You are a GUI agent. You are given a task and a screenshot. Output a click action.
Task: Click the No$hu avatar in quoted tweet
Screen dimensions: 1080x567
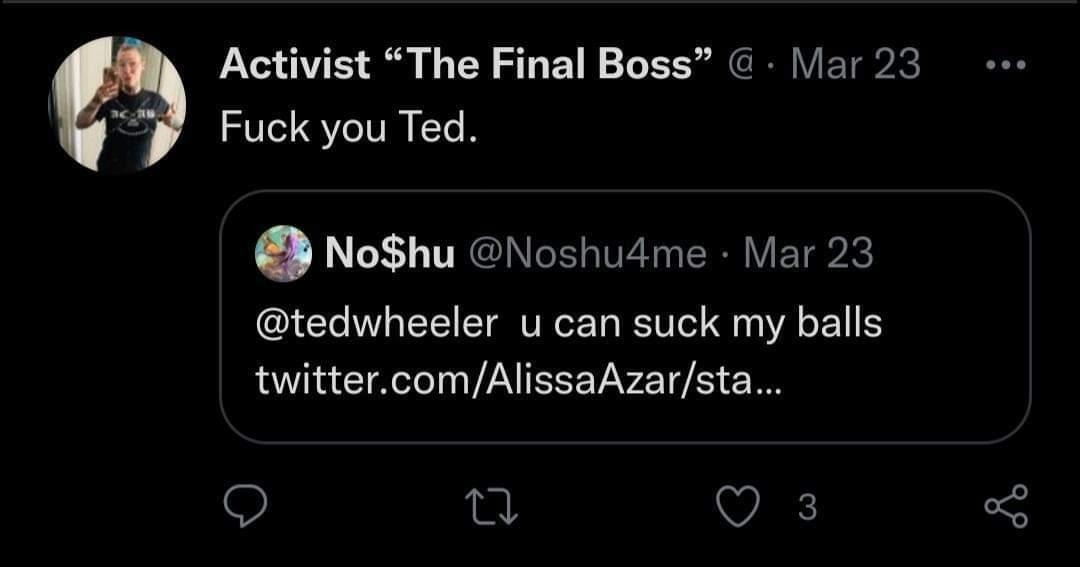(x=284, y=253)
